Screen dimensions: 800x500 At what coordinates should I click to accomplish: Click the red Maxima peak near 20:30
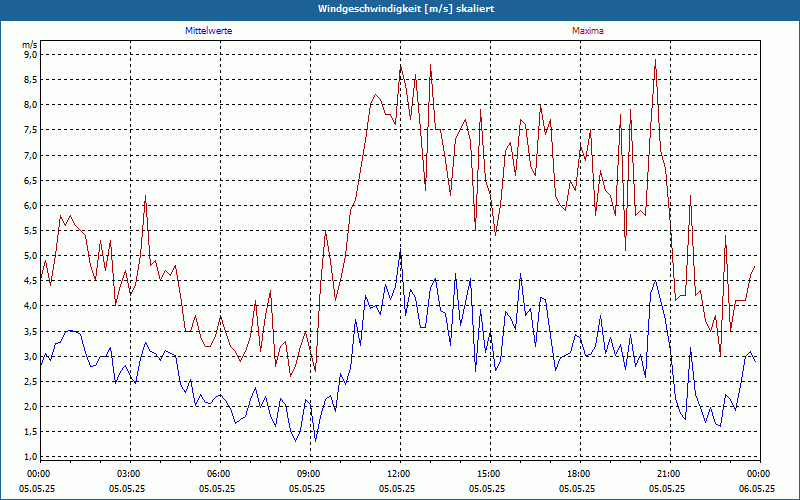(x=655, y=60)
